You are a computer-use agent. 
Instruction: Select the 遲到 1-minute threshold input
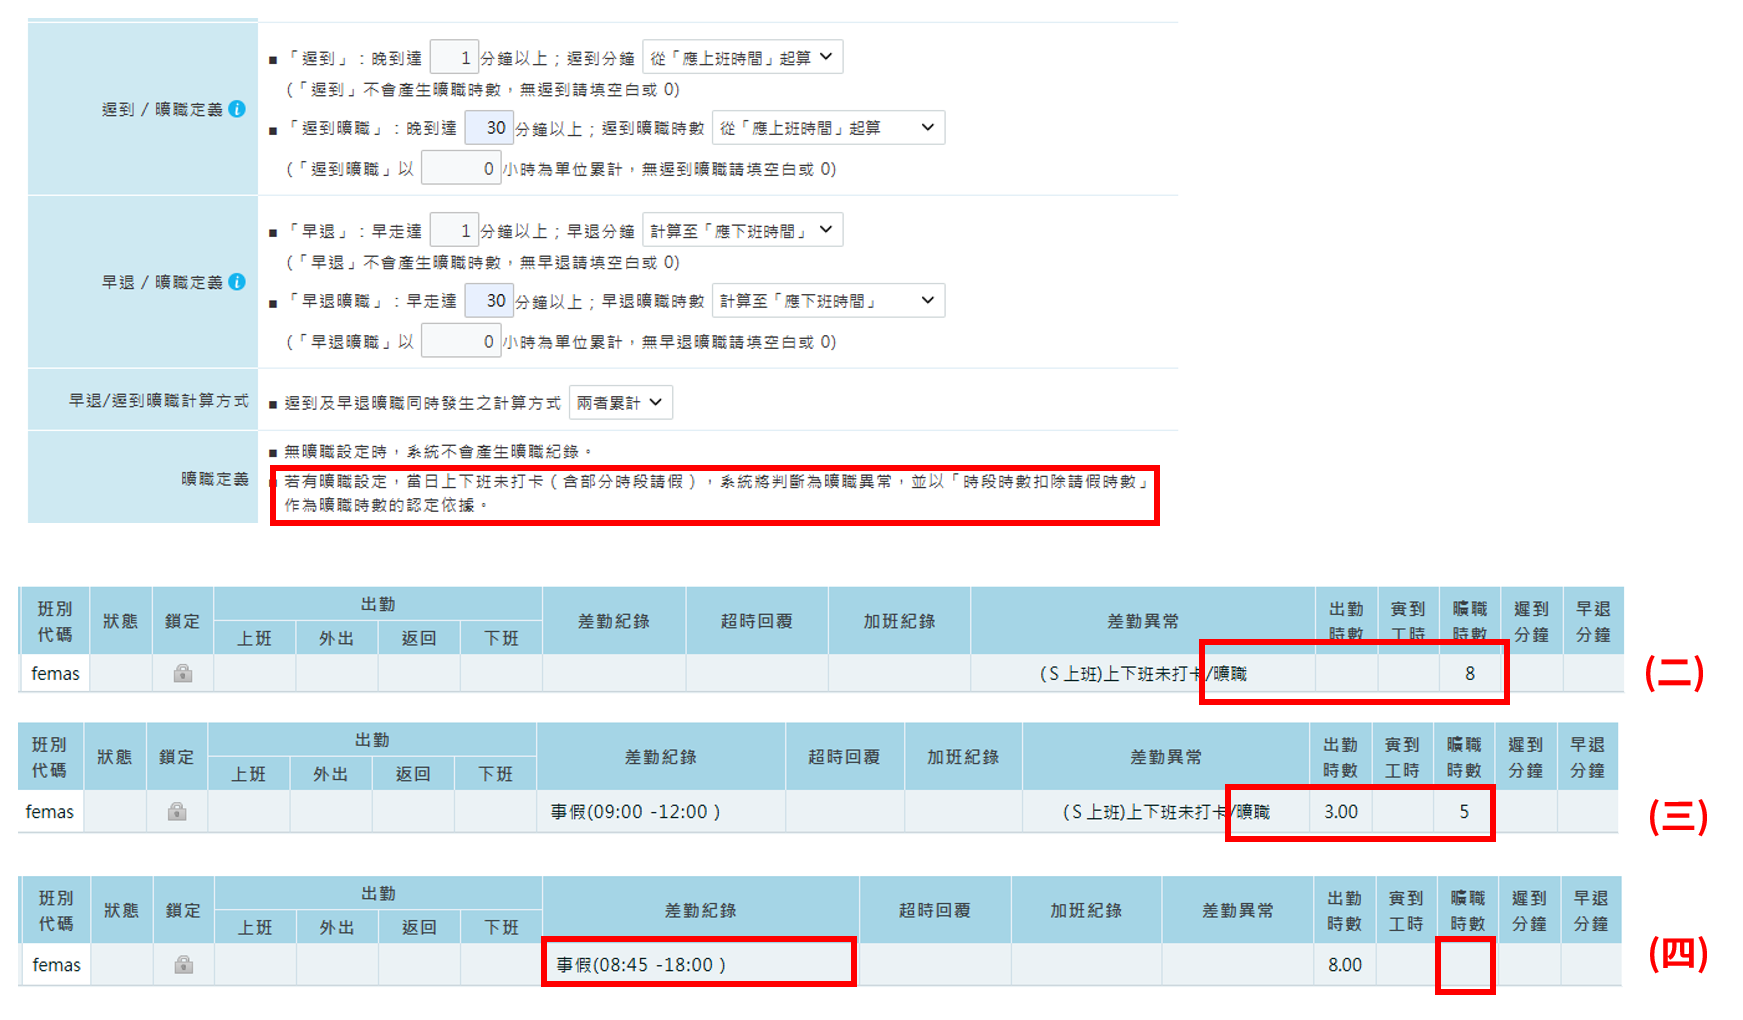(x=456, y=56)
